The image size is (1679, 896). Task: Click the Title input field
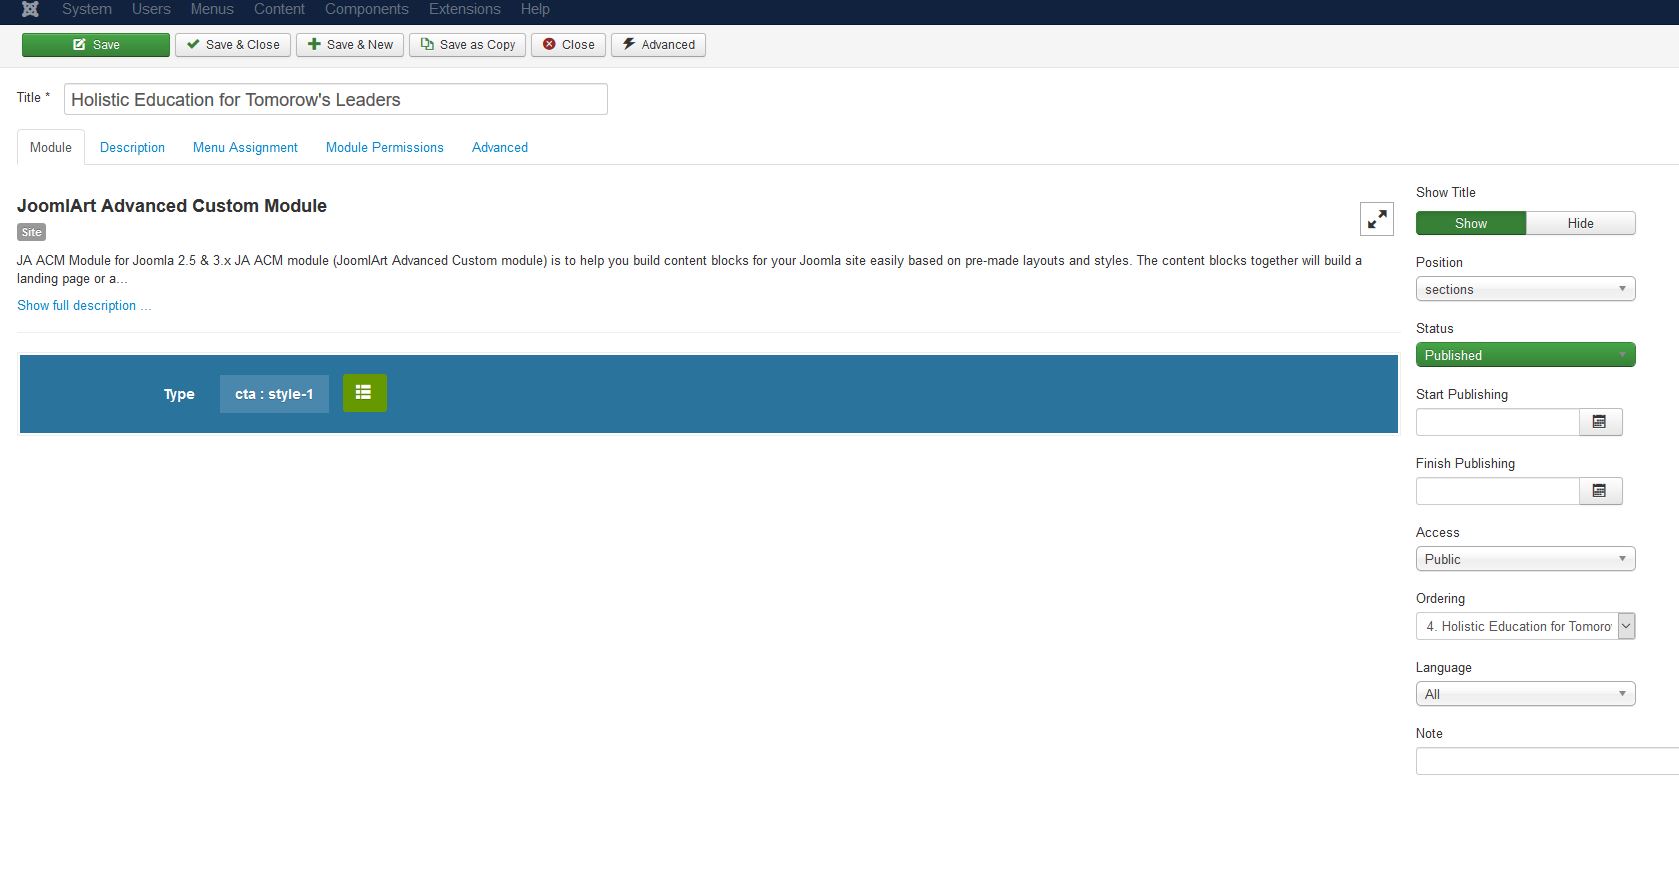coord(336,99)
